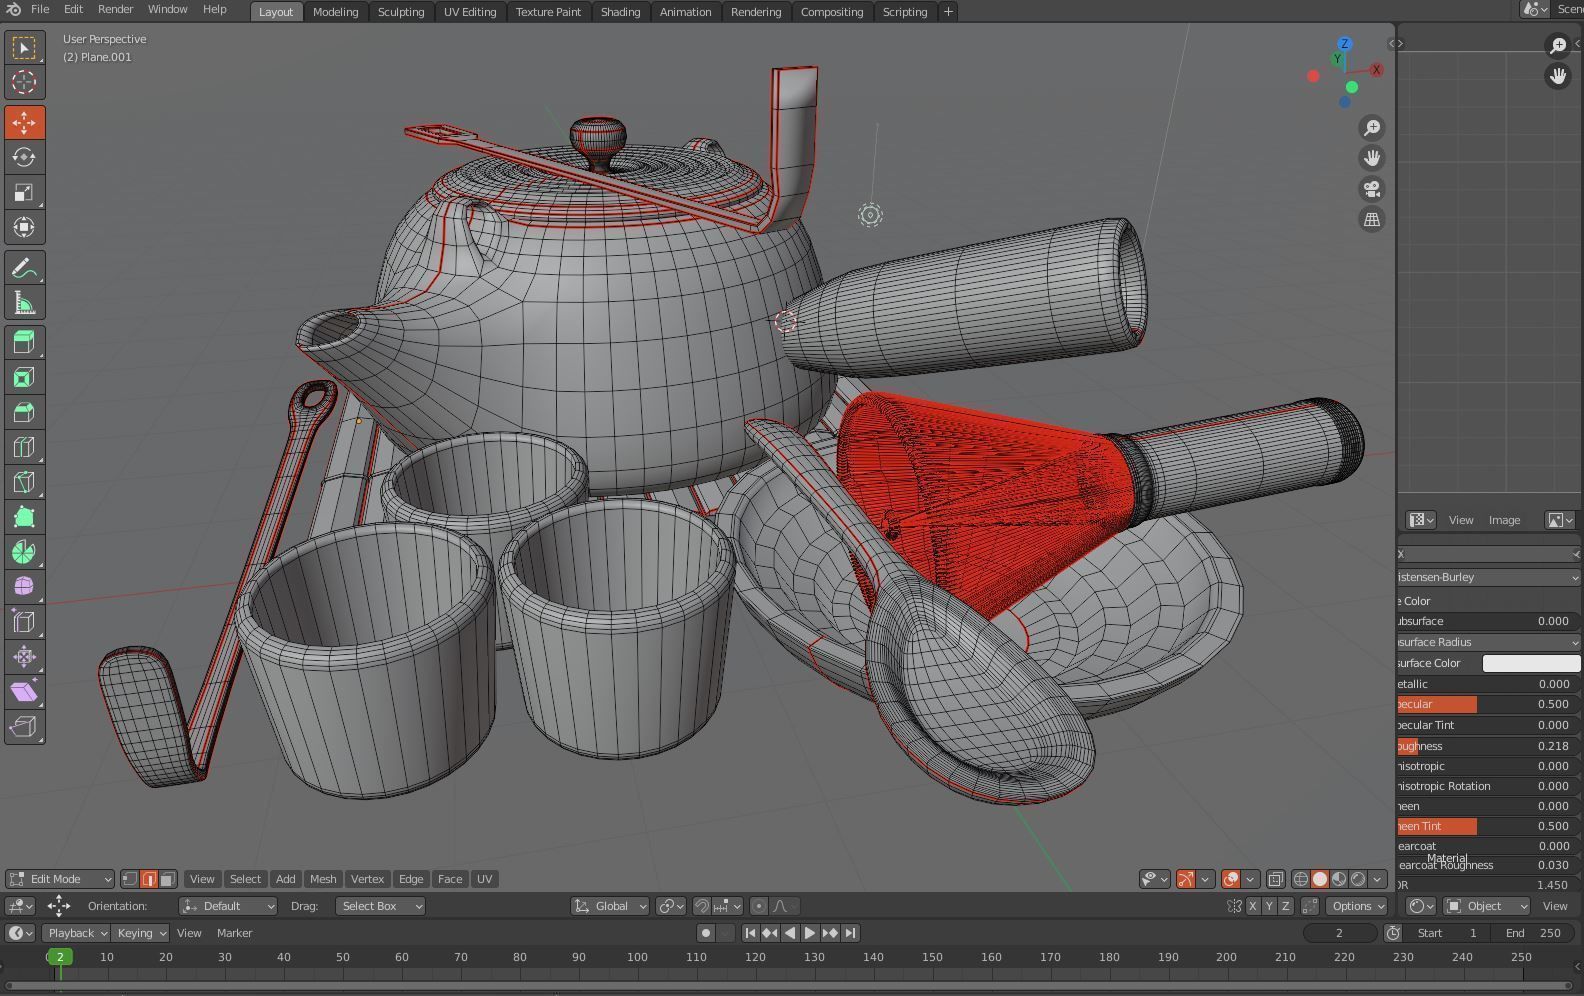Click the viewport pan hand icon
This screenshot has height=996, width=1584.
point(1372,158)
